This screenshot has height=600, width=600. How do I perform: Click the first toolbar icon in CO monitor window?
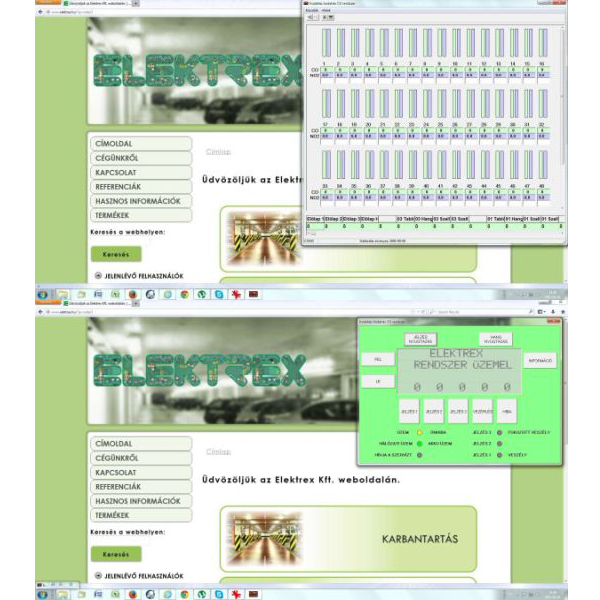(311, 17)
